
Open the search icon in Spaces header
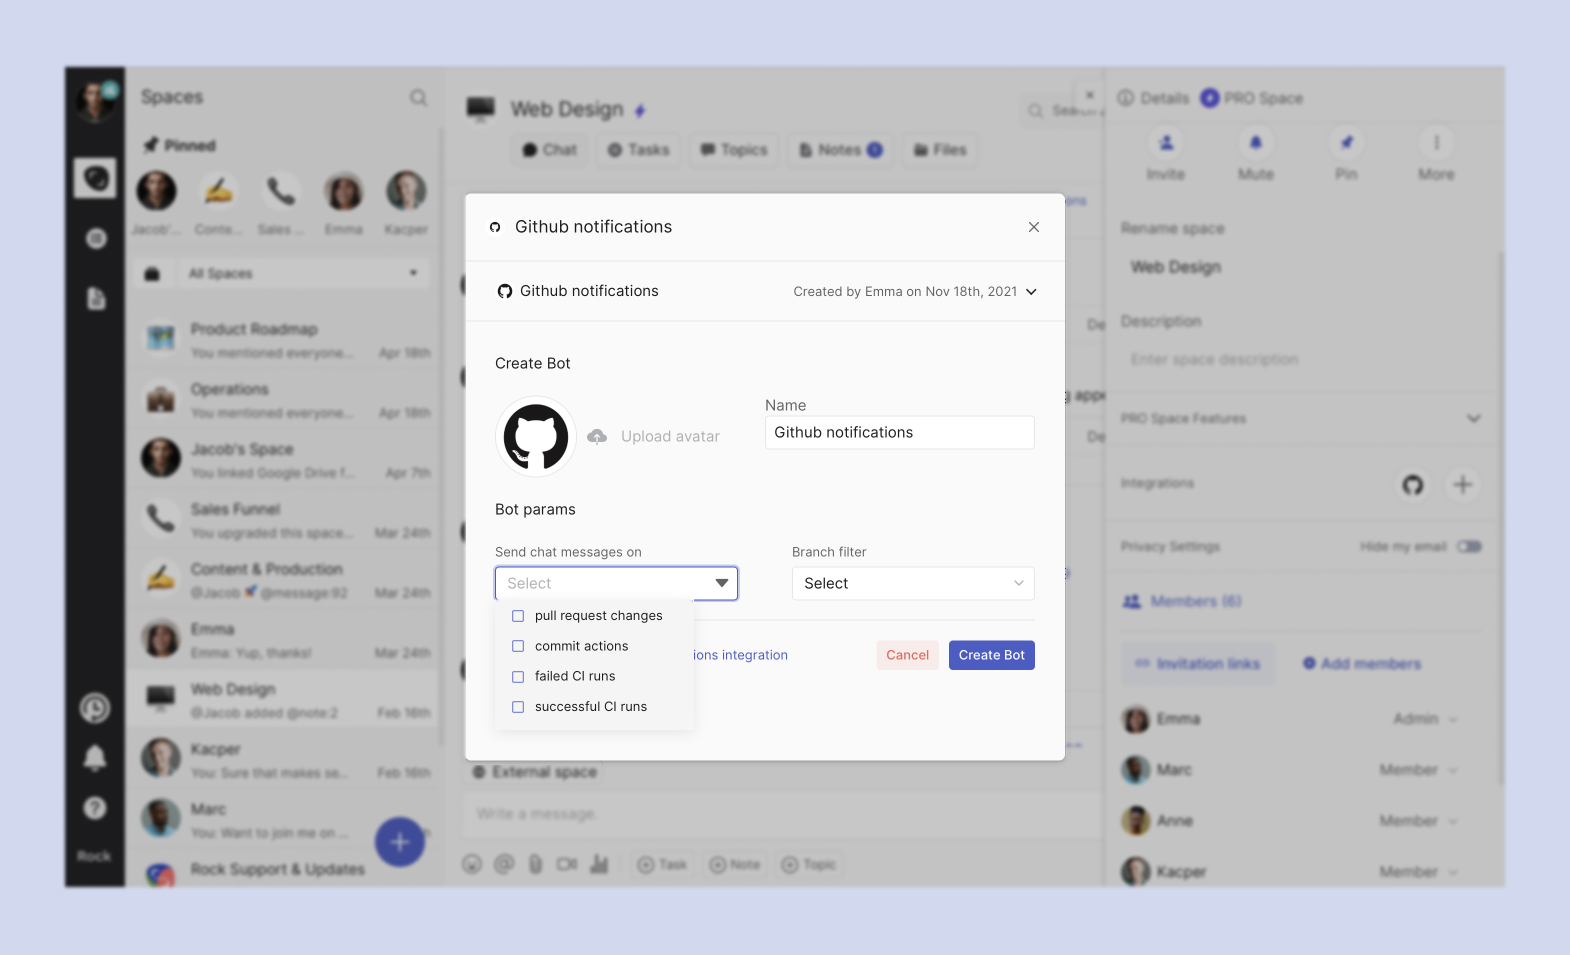tap(418, 97)
